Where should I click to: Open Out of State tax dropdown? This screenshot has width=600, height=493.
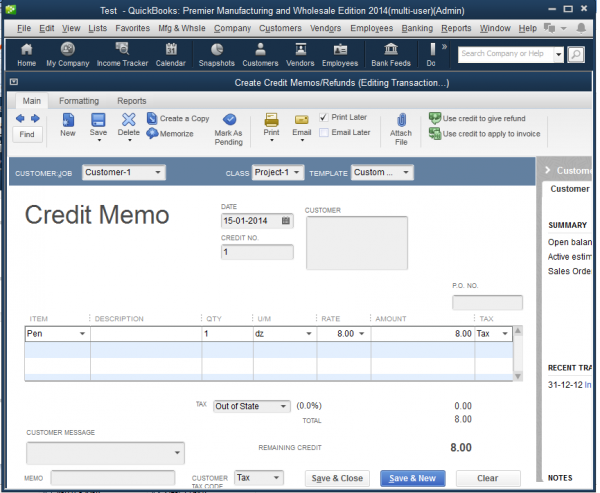(x=283, y=406)
